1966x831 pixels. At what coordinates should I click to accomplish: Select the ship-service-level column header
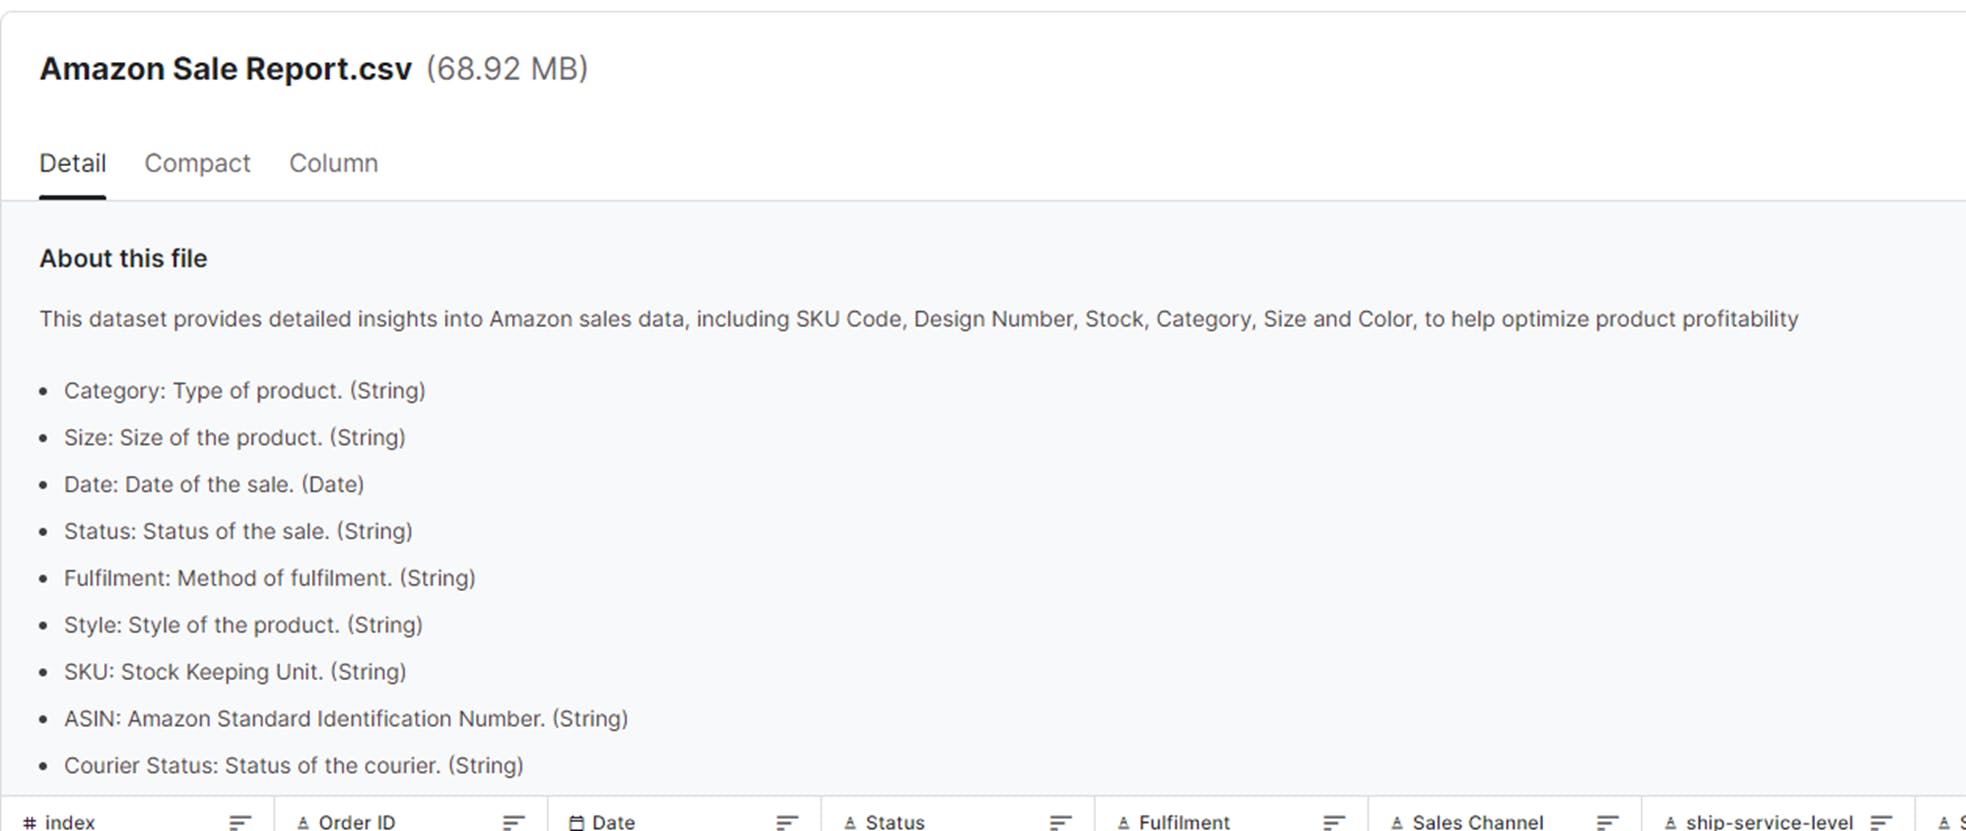1768,822
